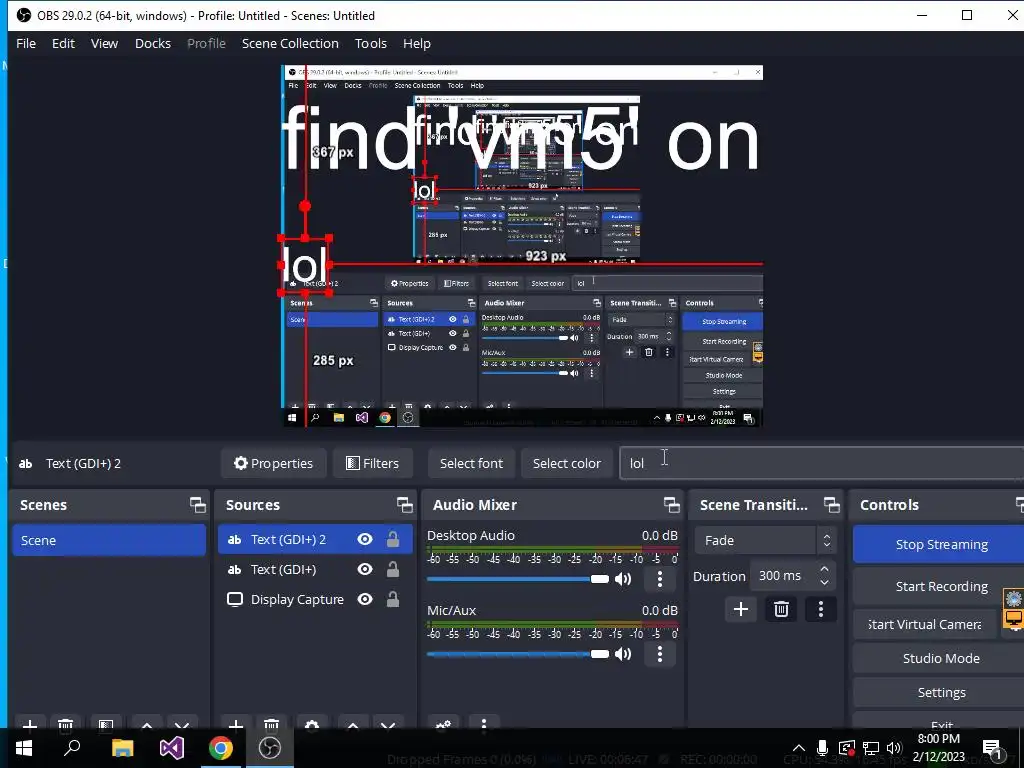Open the View menu

(104, 43)
